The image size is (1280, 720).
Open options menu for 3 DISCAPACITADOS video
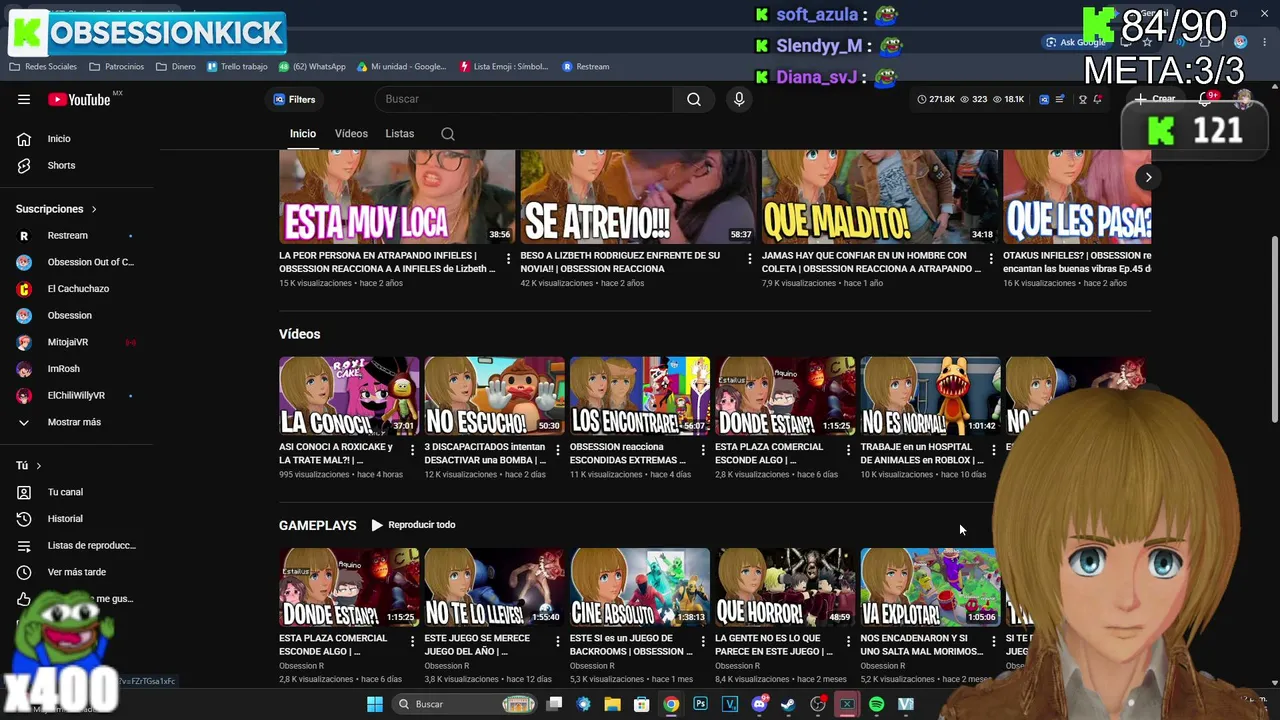[557, 451]
